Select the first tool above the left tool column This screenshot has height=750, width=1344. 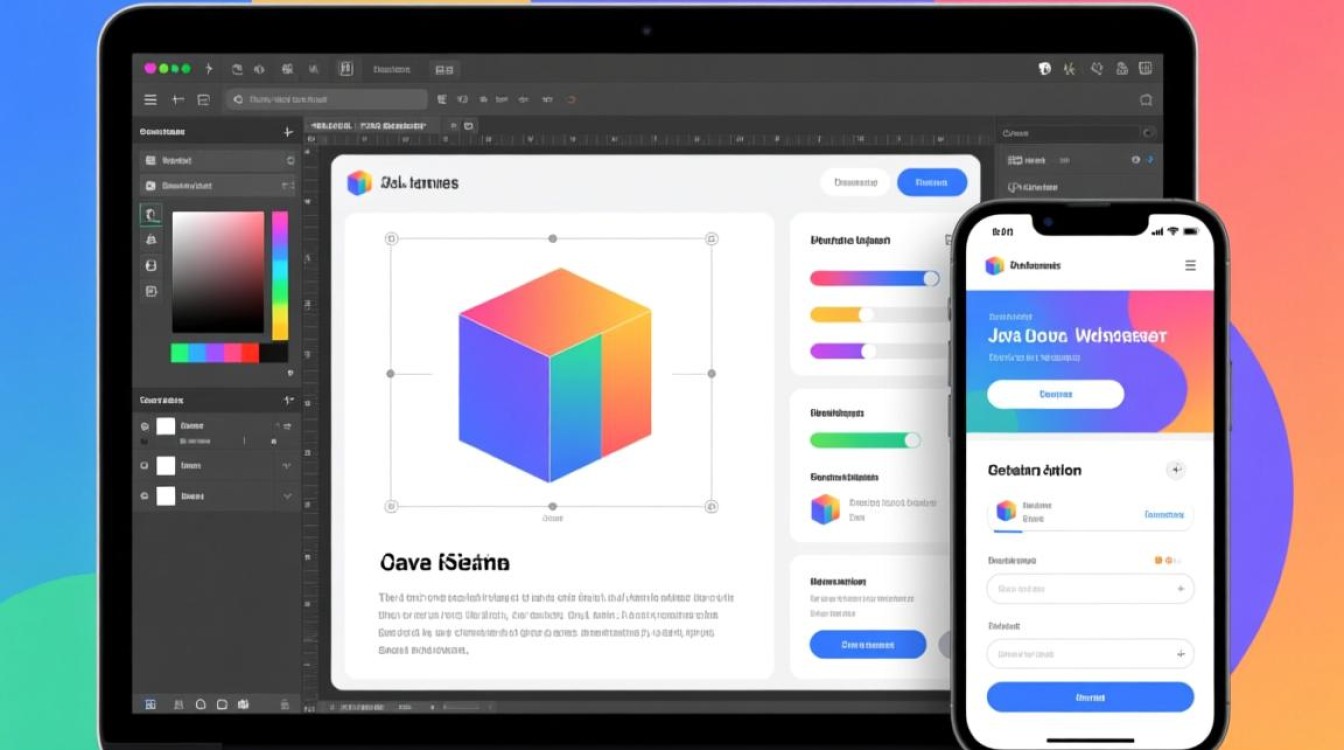(150, 214)
